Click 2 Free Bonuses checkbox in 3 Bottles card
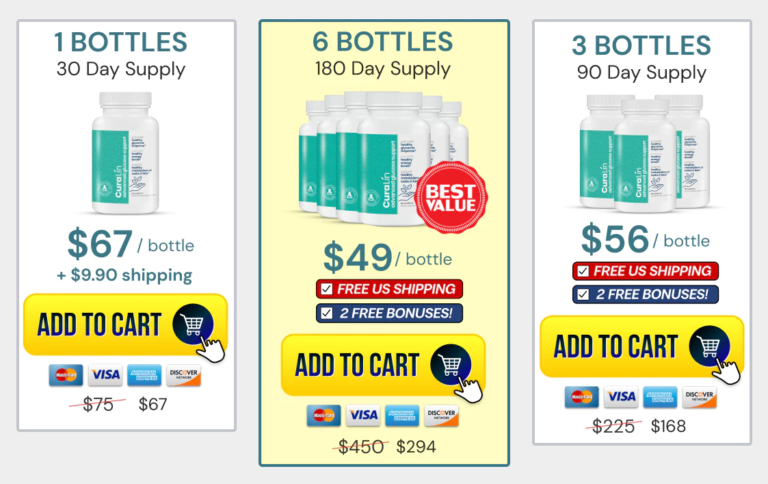 pyautogui.click(x=583, y=294)
